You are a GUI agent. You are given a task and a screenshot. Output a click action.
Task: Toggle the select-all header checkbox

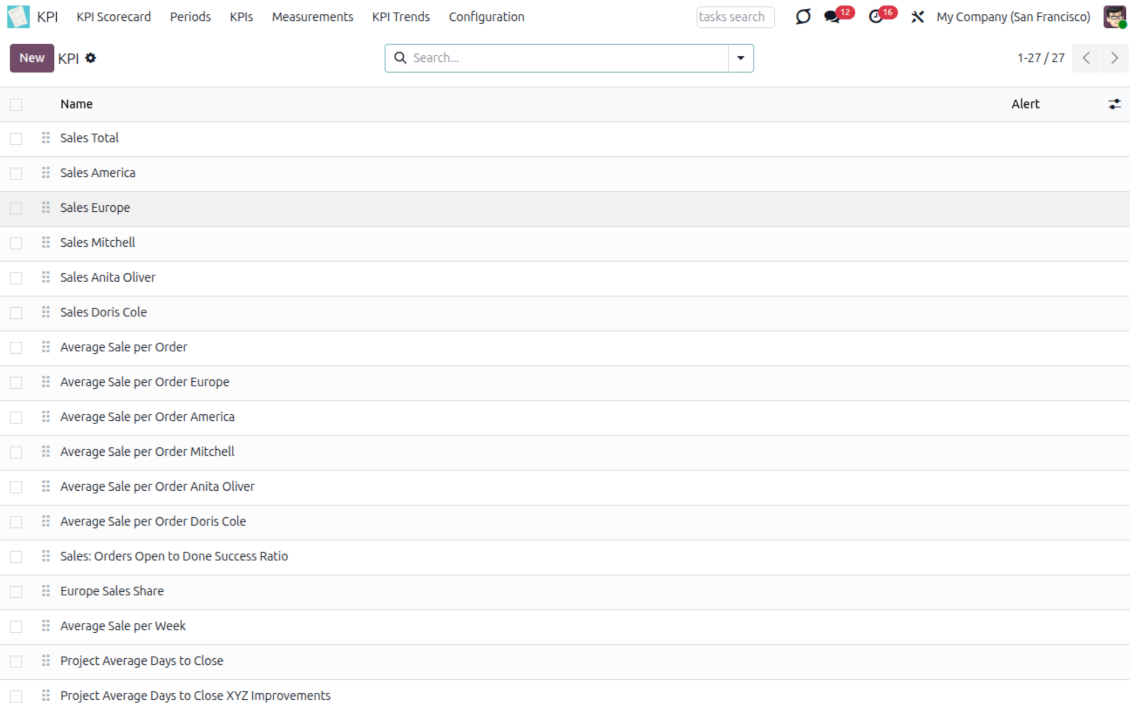16,104
